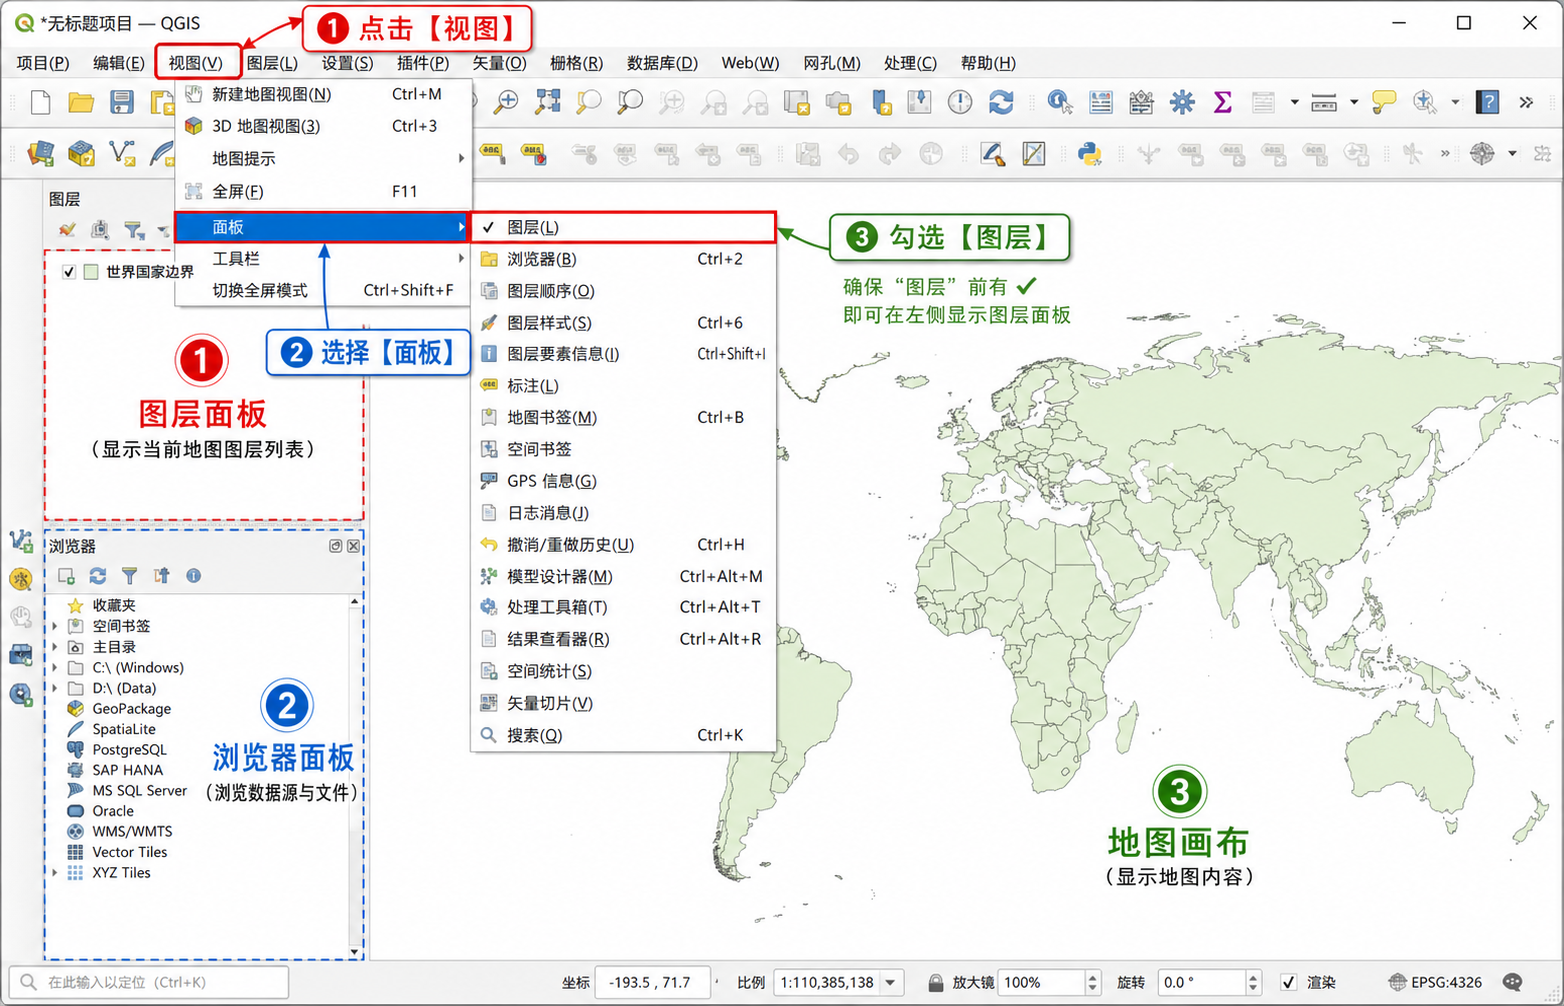The height and width of the screenshot is (1006, 1564).
Task: Click the filter legend icon in Layers panel
Action: point(133,230)
